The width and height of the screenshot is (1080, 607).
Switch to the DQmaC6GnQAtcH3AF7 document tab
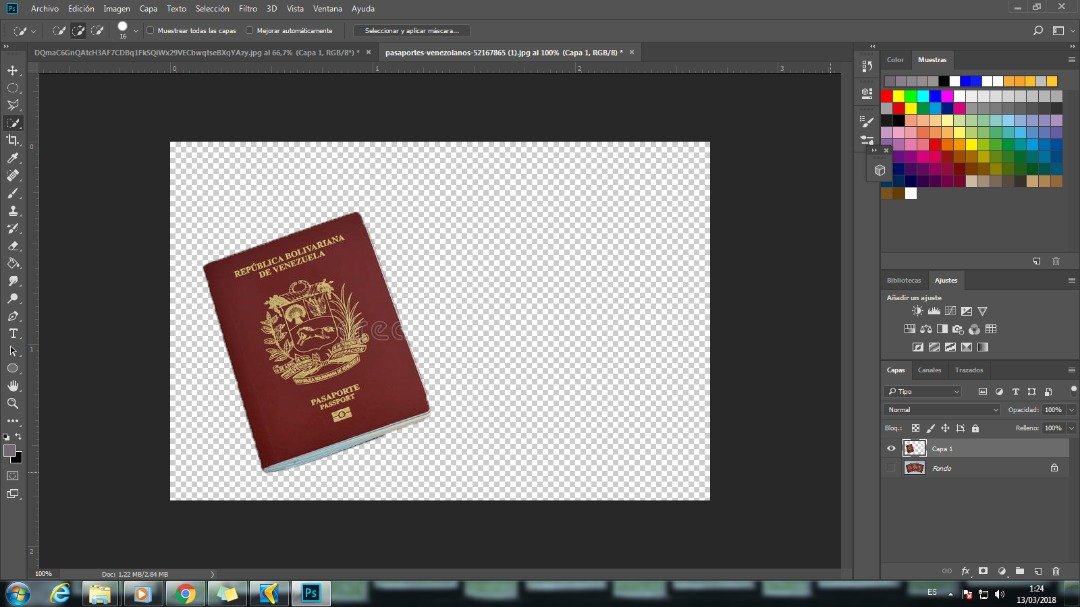(197, 52)
